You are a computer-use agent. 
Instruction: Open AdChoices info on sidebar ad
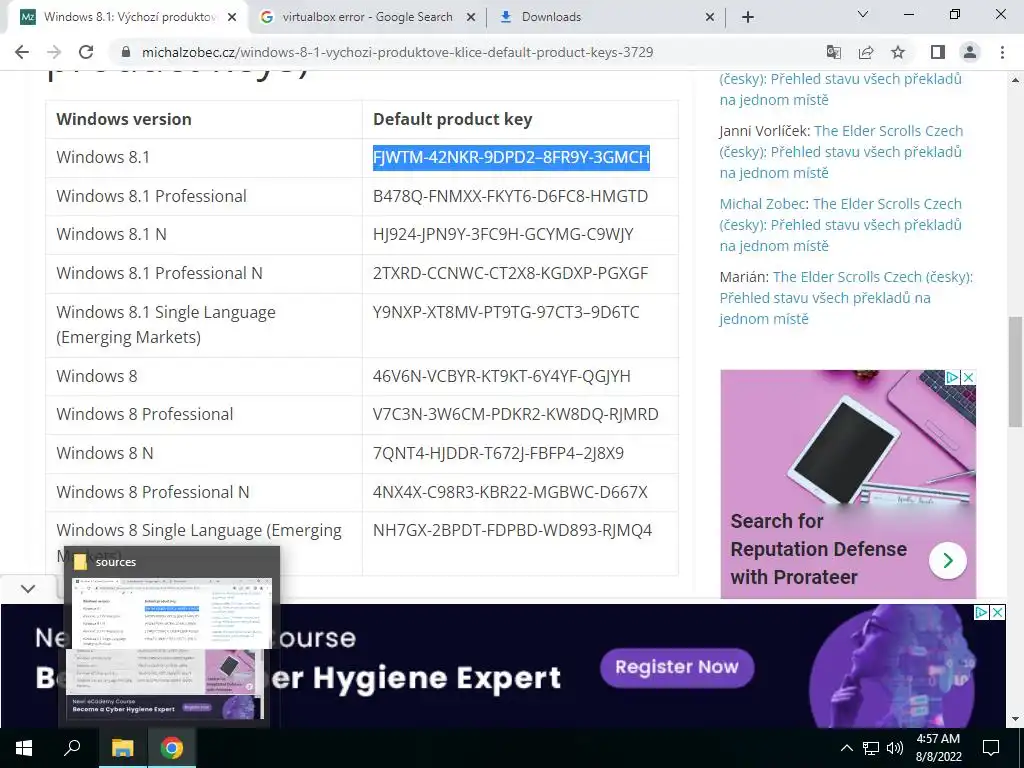(x=953, y=377)
